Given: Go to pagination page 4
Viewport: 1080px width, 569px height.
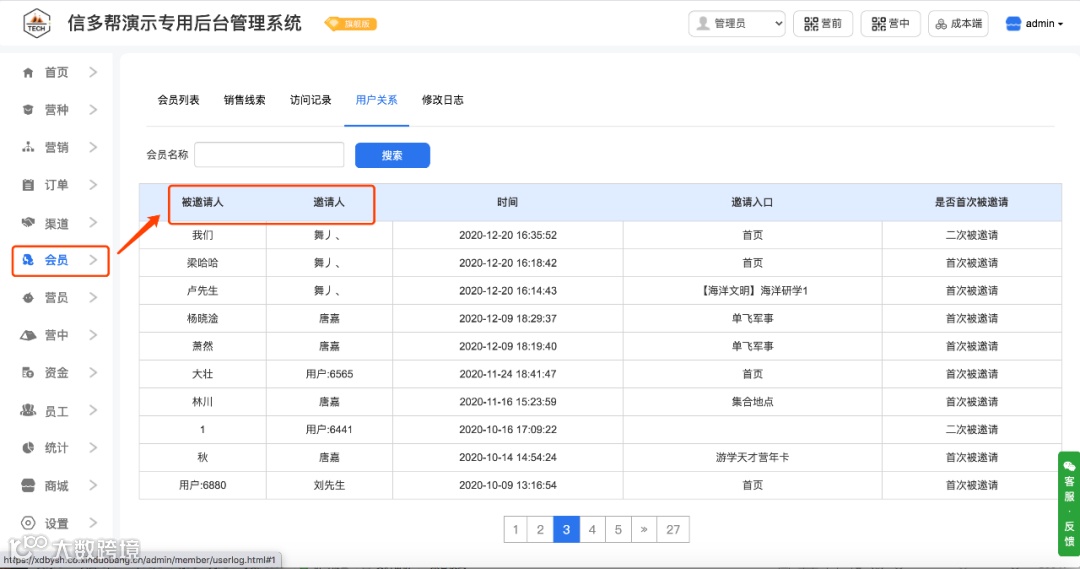Looking at the screenshot, I should [x=592, y=530].
